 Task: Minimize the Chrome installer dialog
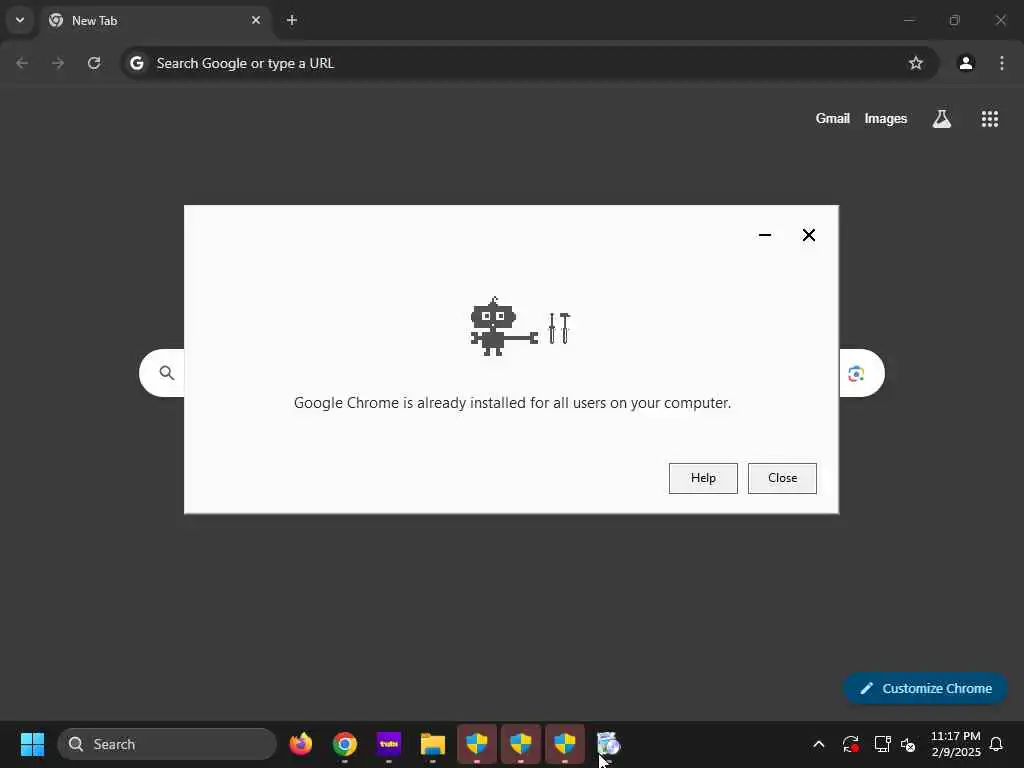pyautogui.click(x=765, y=235)
